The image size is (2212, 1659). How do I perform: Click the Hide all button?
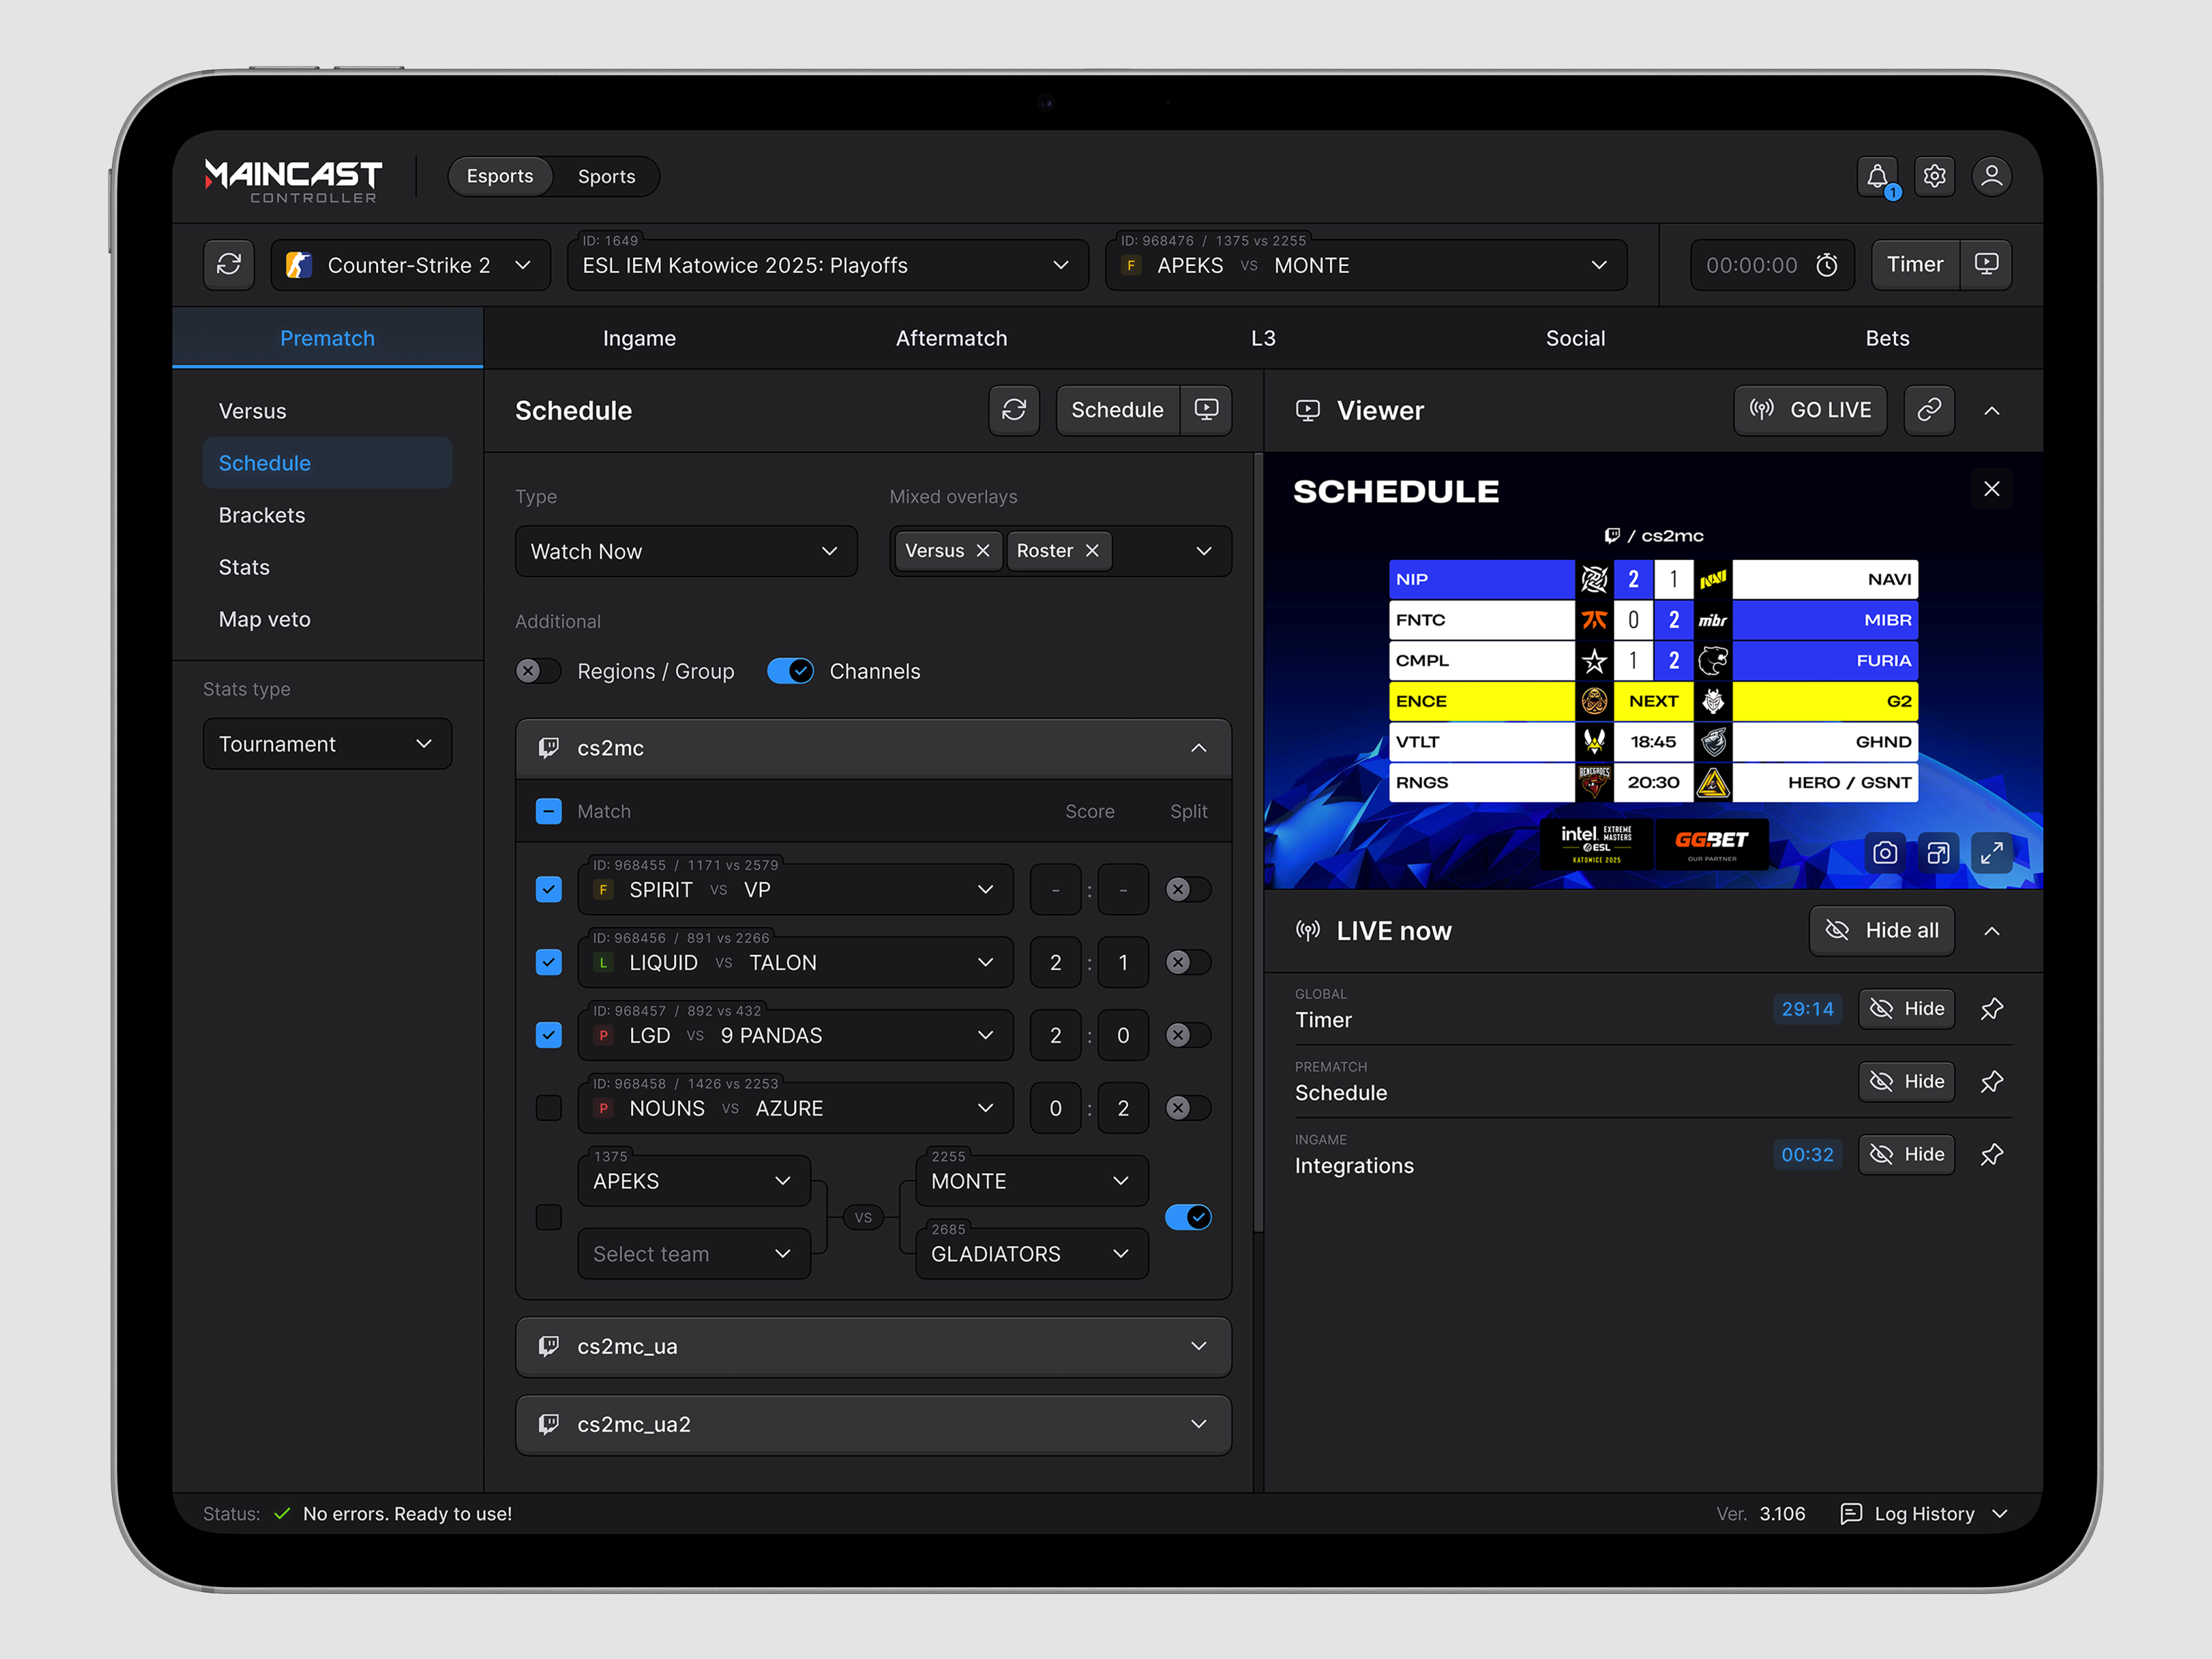[1881, 931]
